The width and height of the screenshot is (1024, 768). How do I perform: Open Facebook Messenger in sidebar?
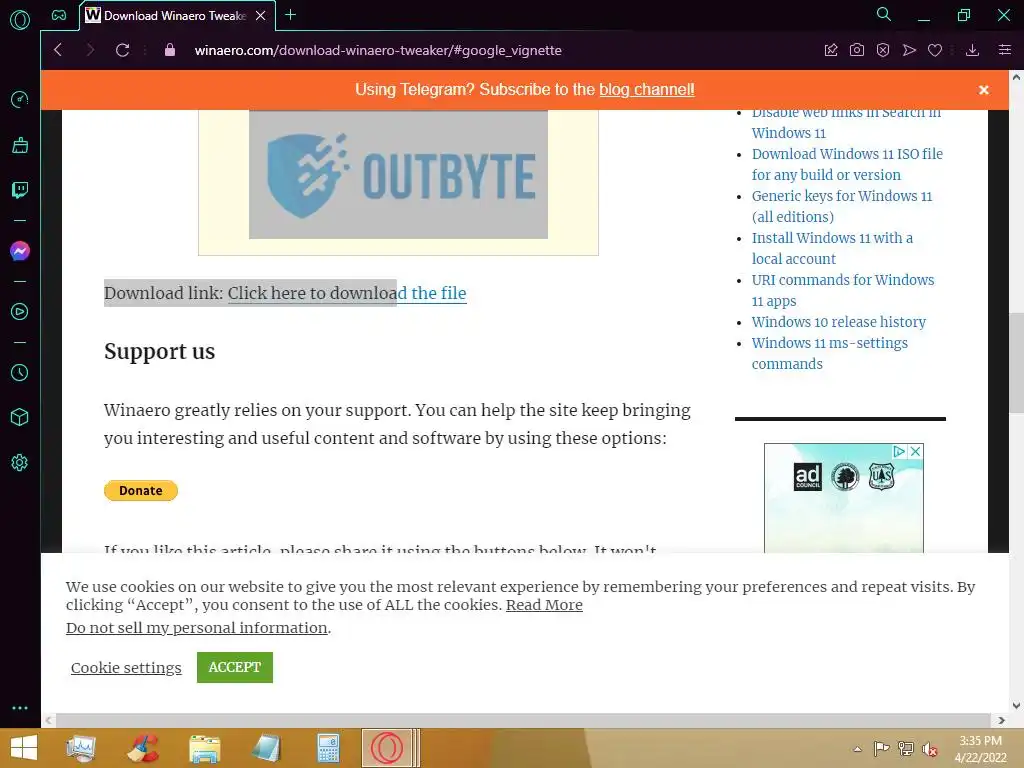pyautogui.click(x=20, y=251)
